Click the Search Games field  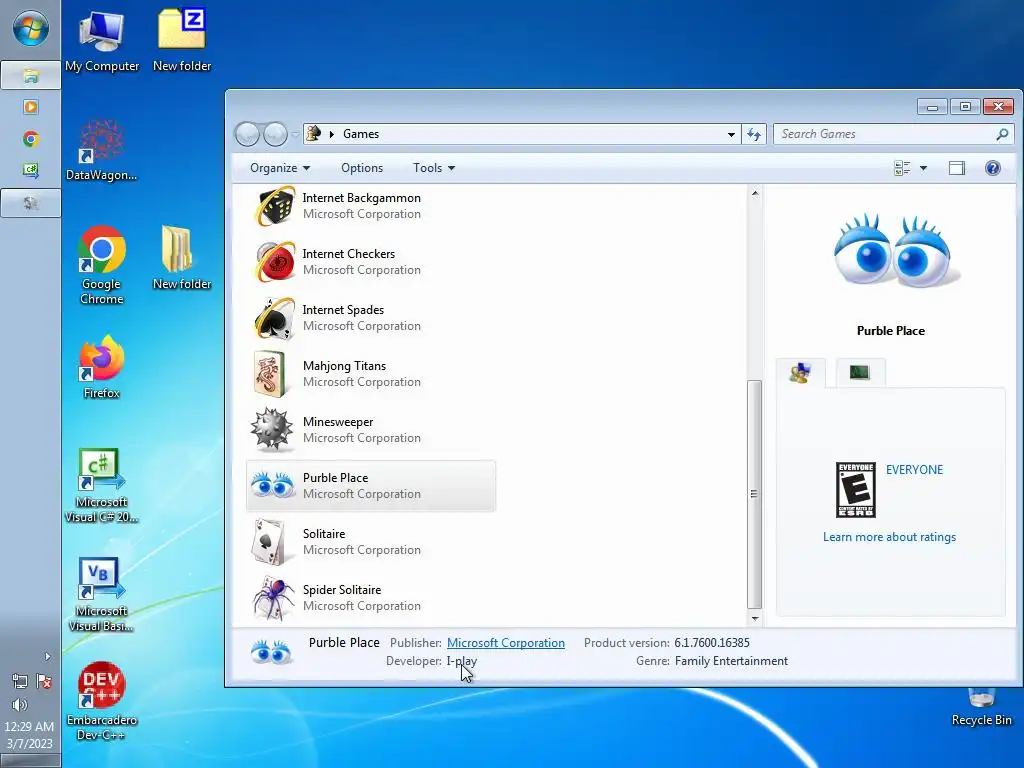893,134
